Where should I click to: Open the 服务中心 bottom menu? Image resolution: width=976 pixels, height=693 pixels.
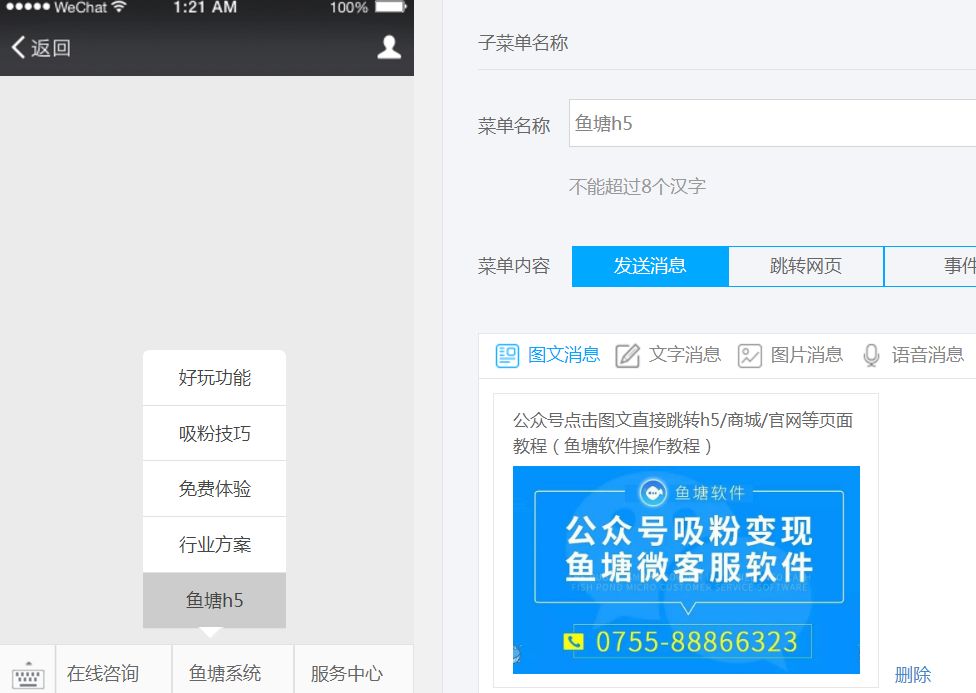pos(354,669)
